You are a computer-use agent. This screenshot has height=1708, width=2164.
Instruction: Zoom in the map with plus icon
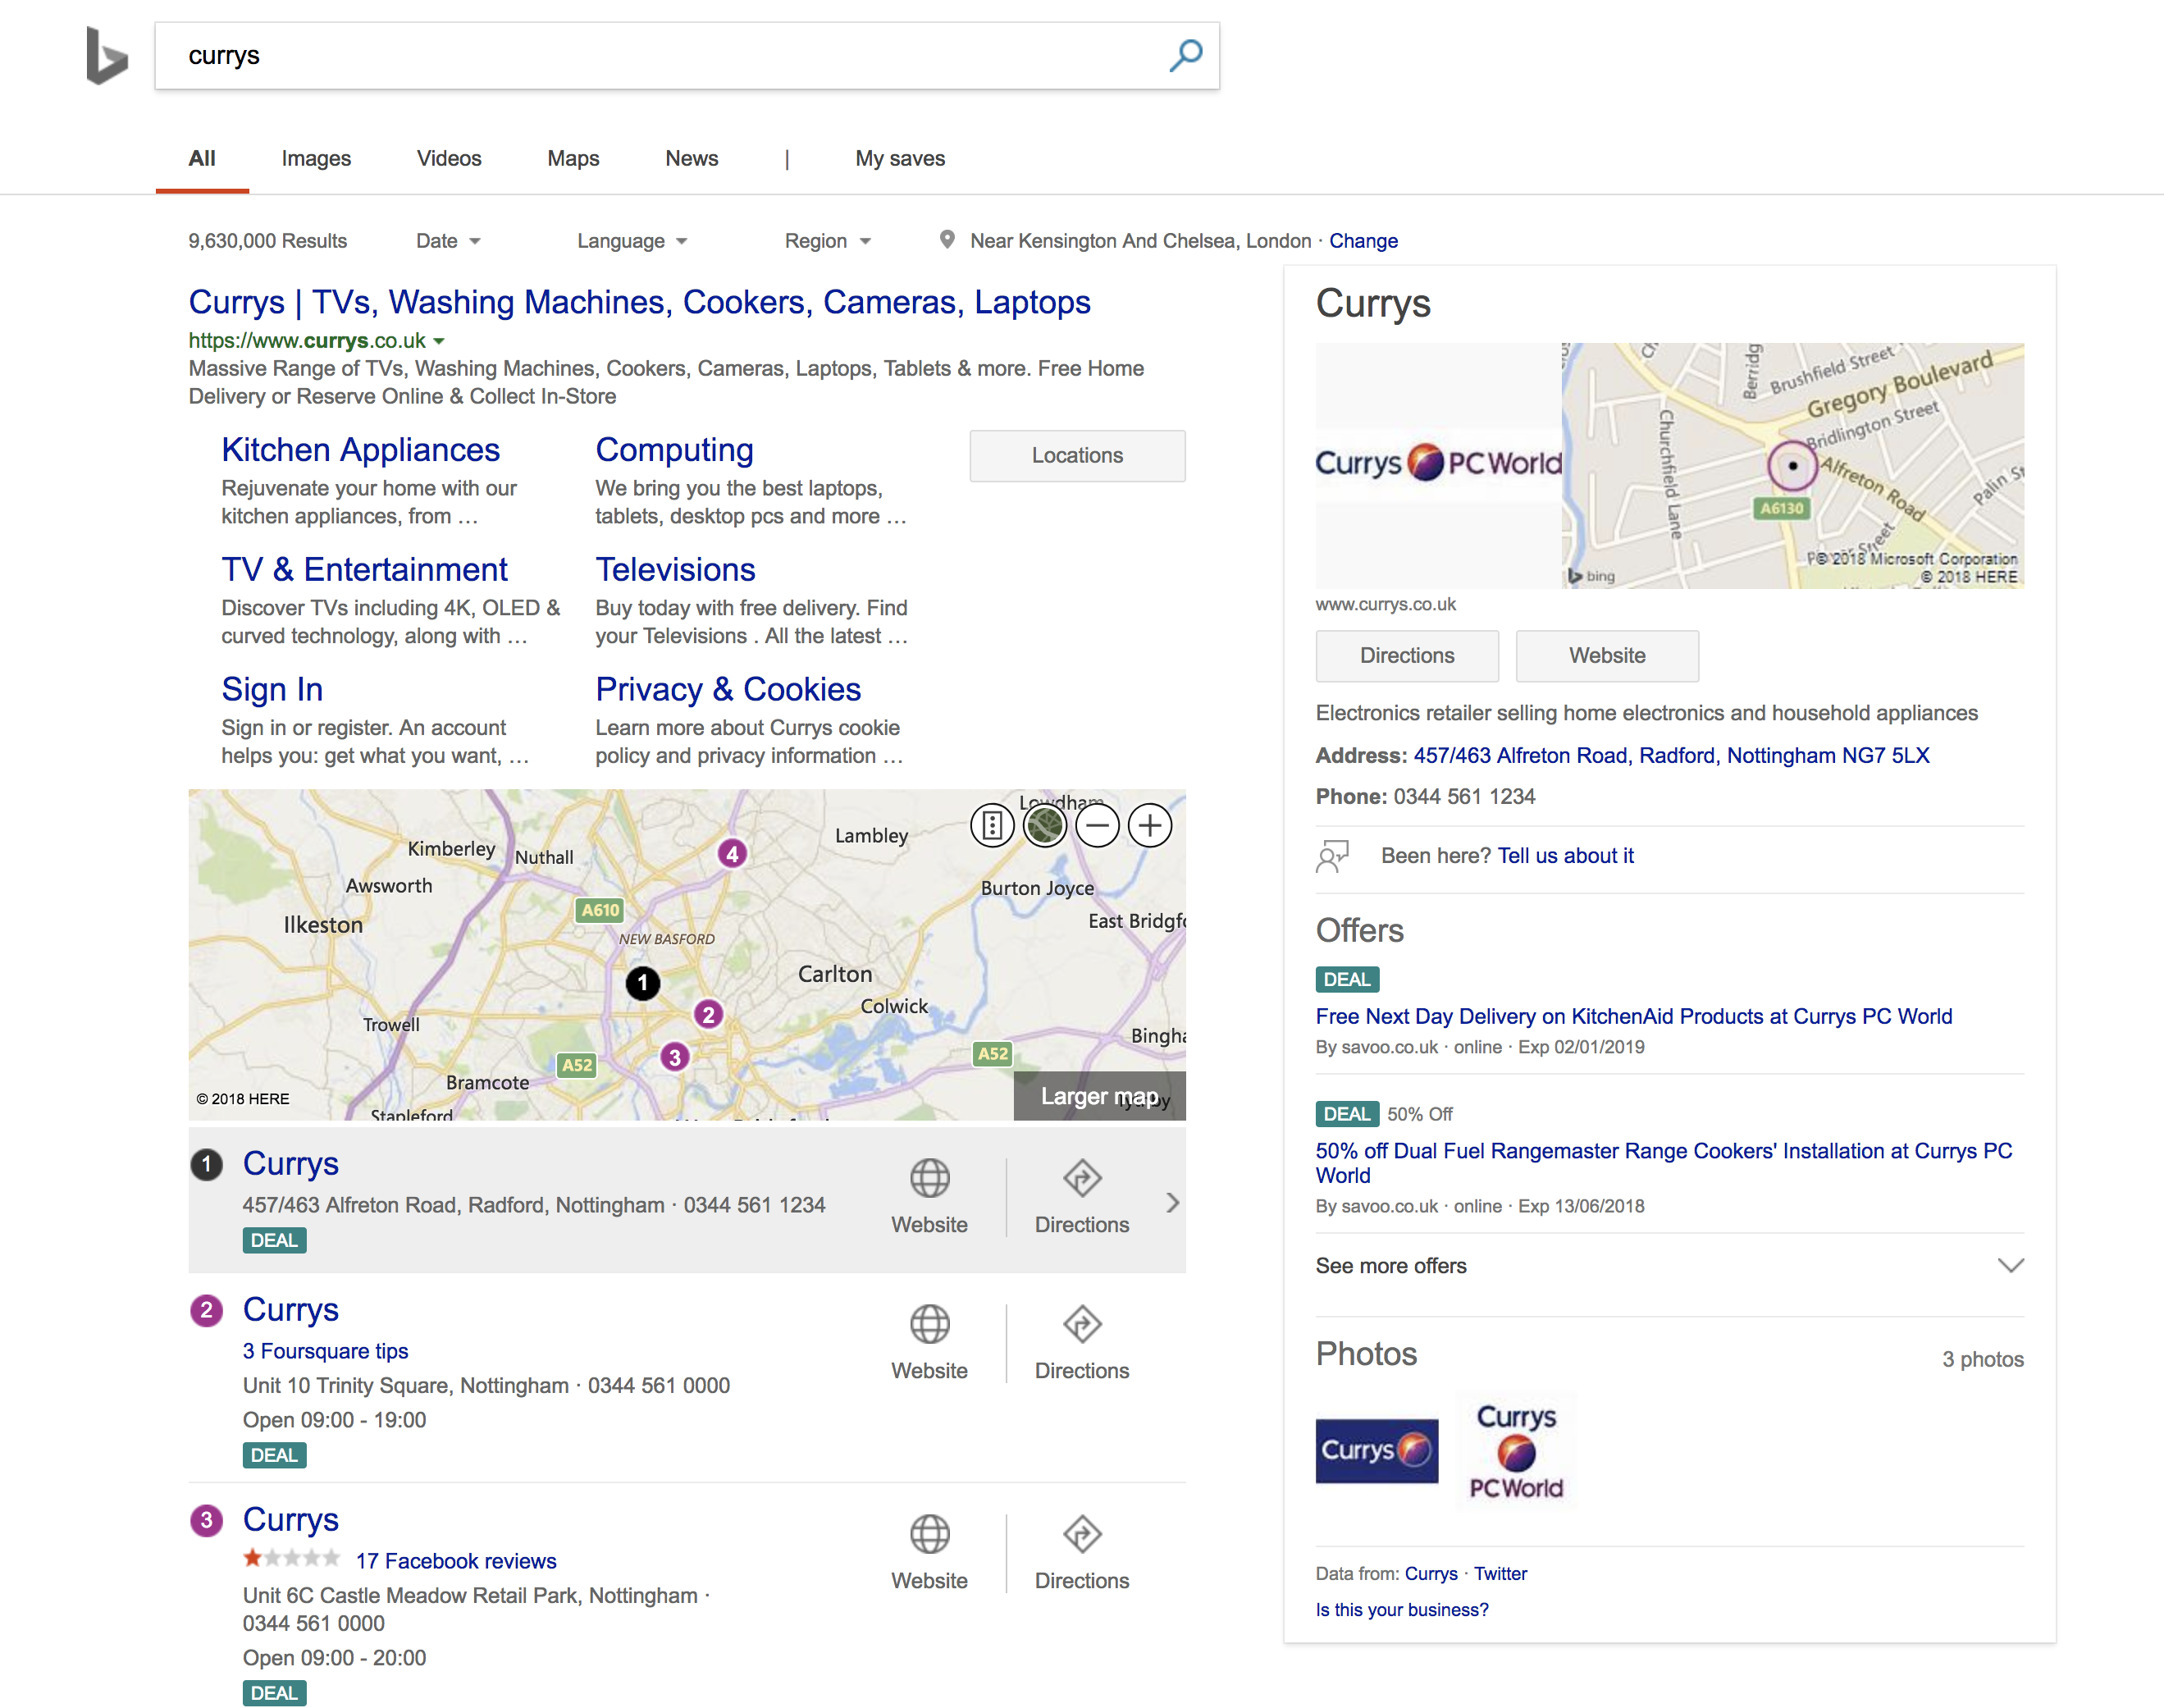tap(1150, 826)
